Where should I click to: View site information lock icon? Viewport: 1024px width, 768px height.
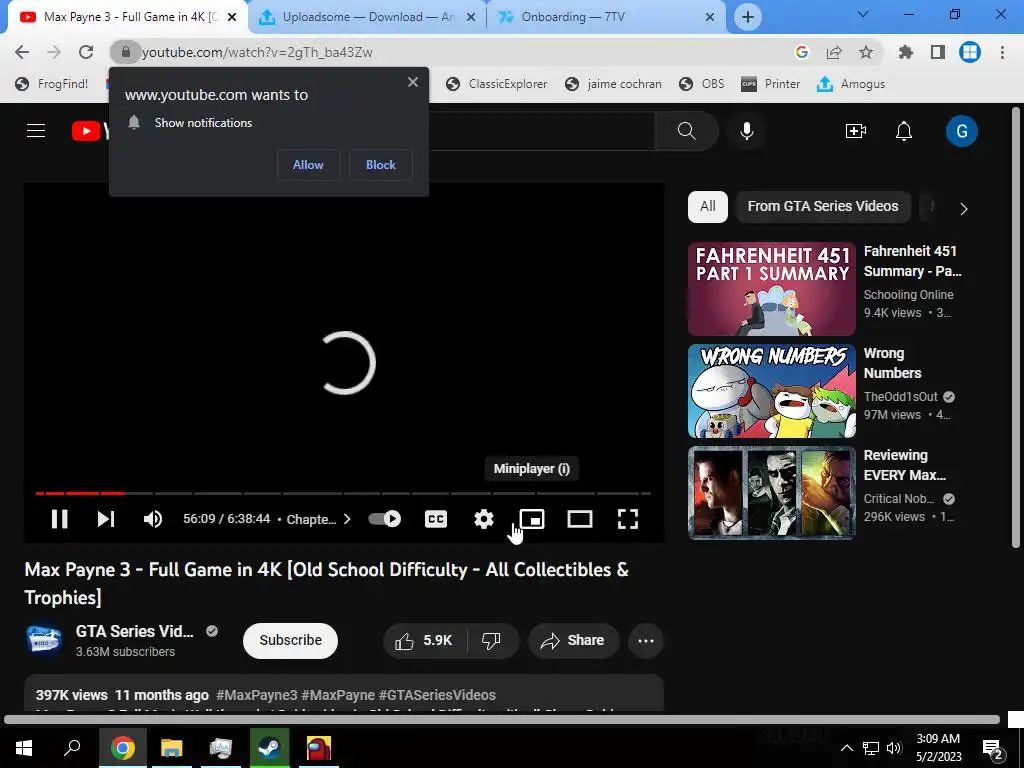click(125, 52)
